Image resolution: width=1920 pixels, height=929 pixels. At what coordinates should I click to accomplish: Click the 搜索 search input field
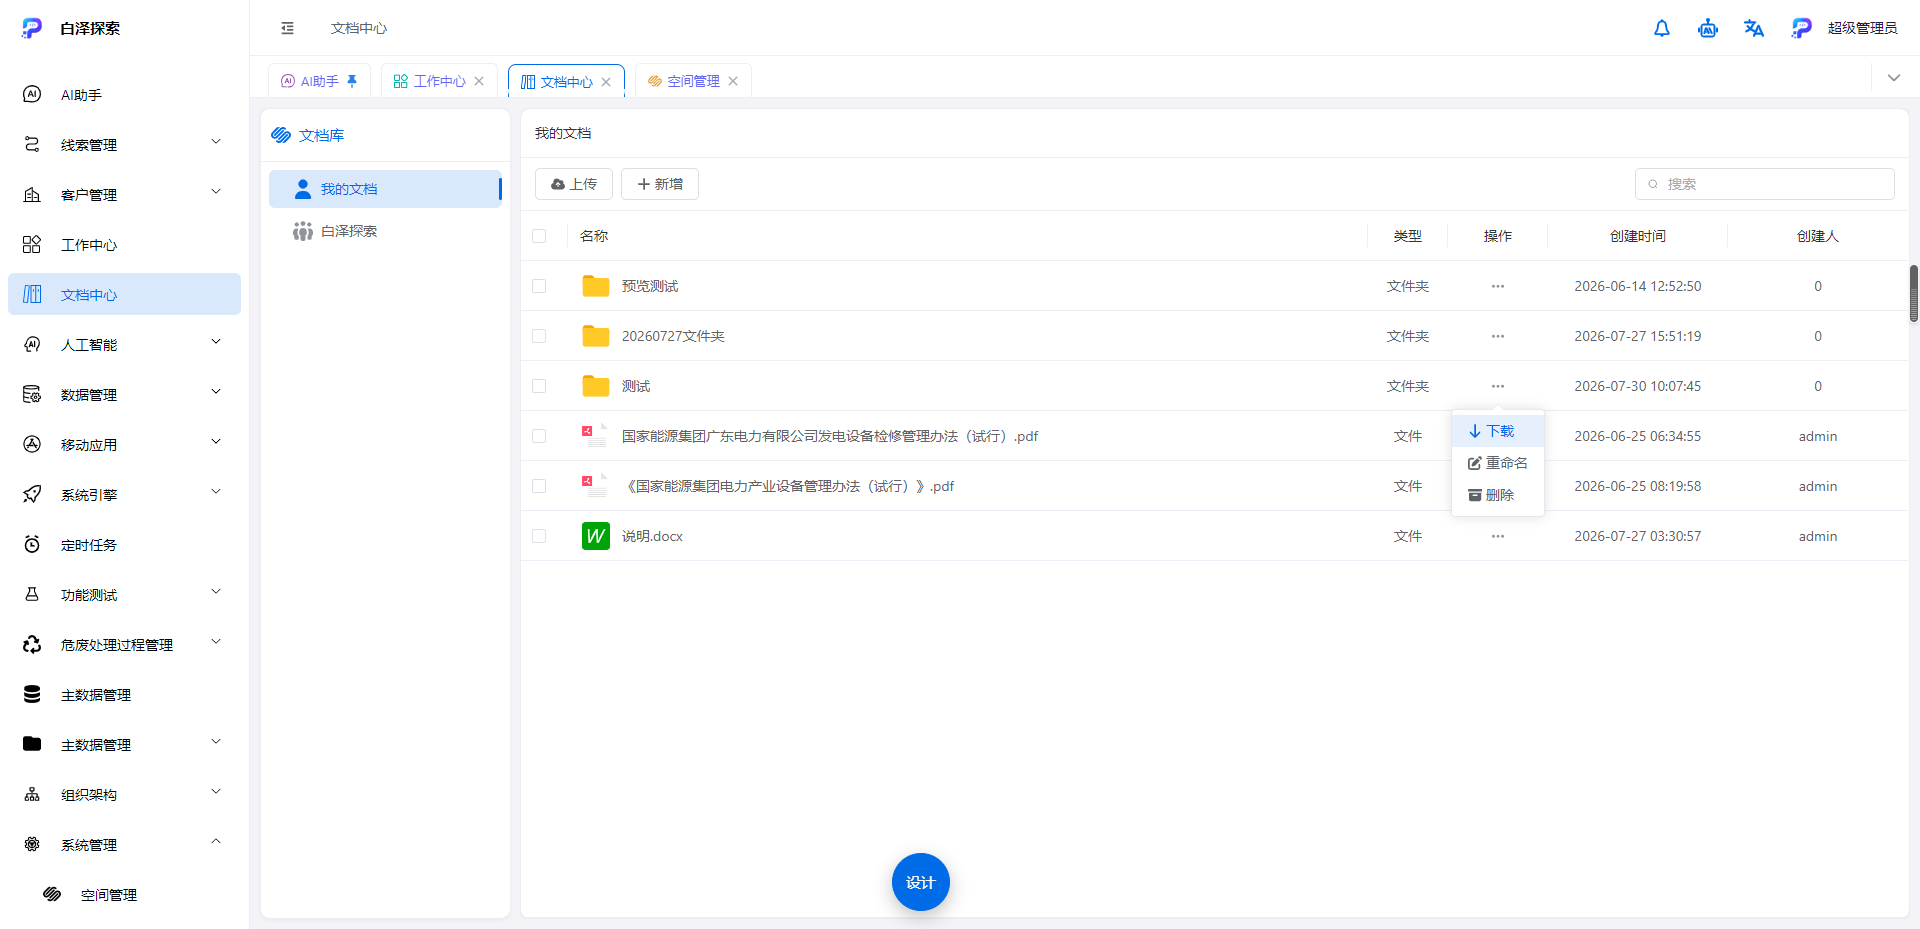click(1765, 184)
